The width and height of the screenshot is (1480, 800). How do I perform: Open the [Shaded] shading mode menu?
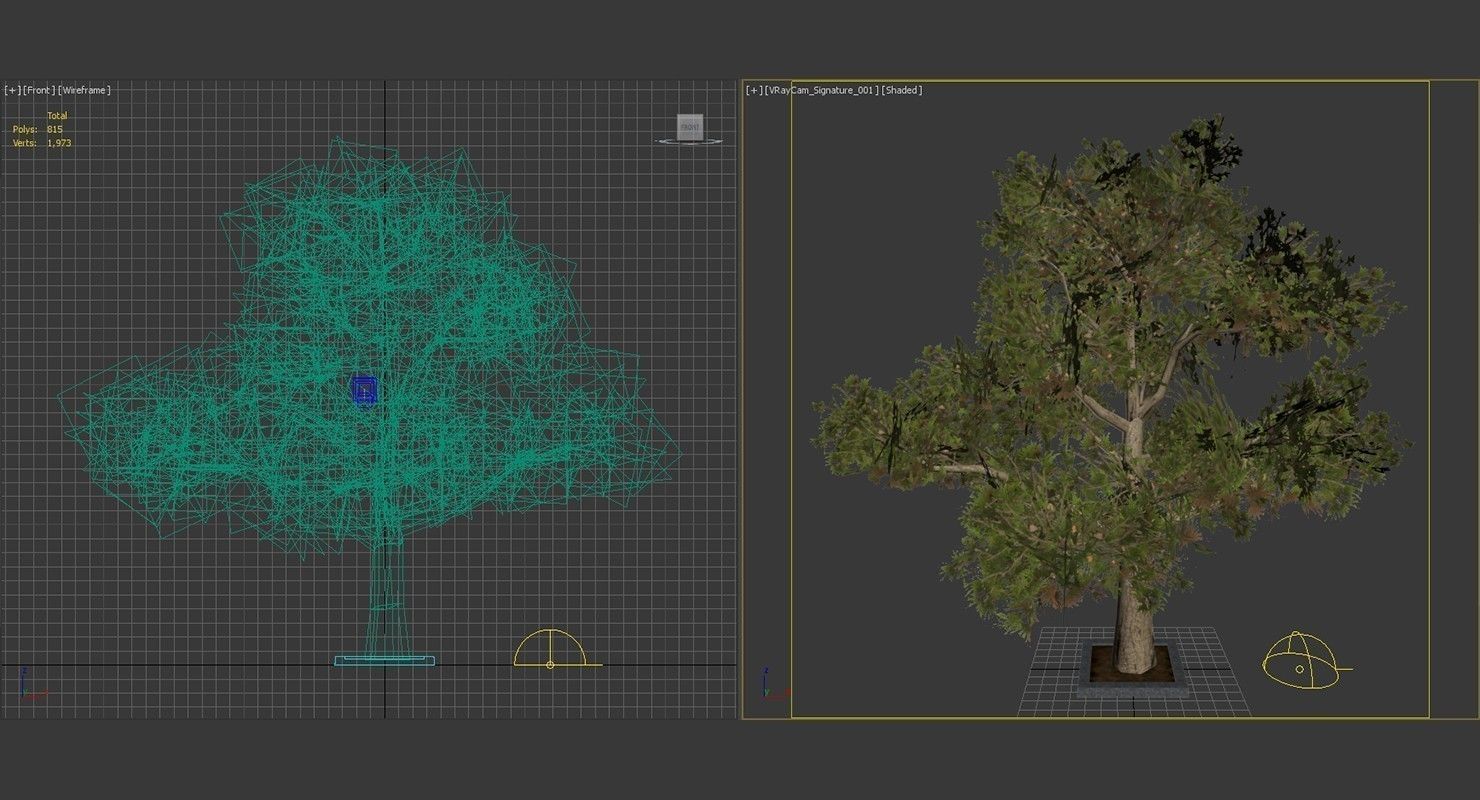point(901,90)
